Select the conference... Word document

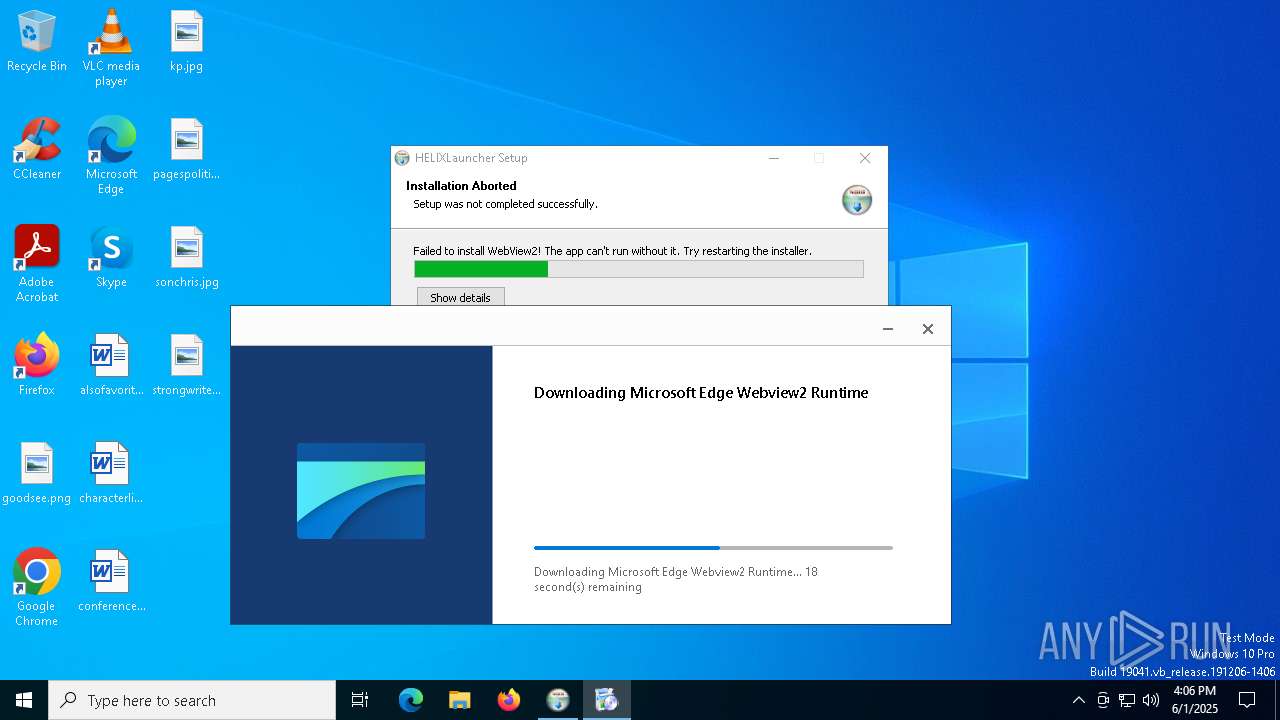(111, 581)
